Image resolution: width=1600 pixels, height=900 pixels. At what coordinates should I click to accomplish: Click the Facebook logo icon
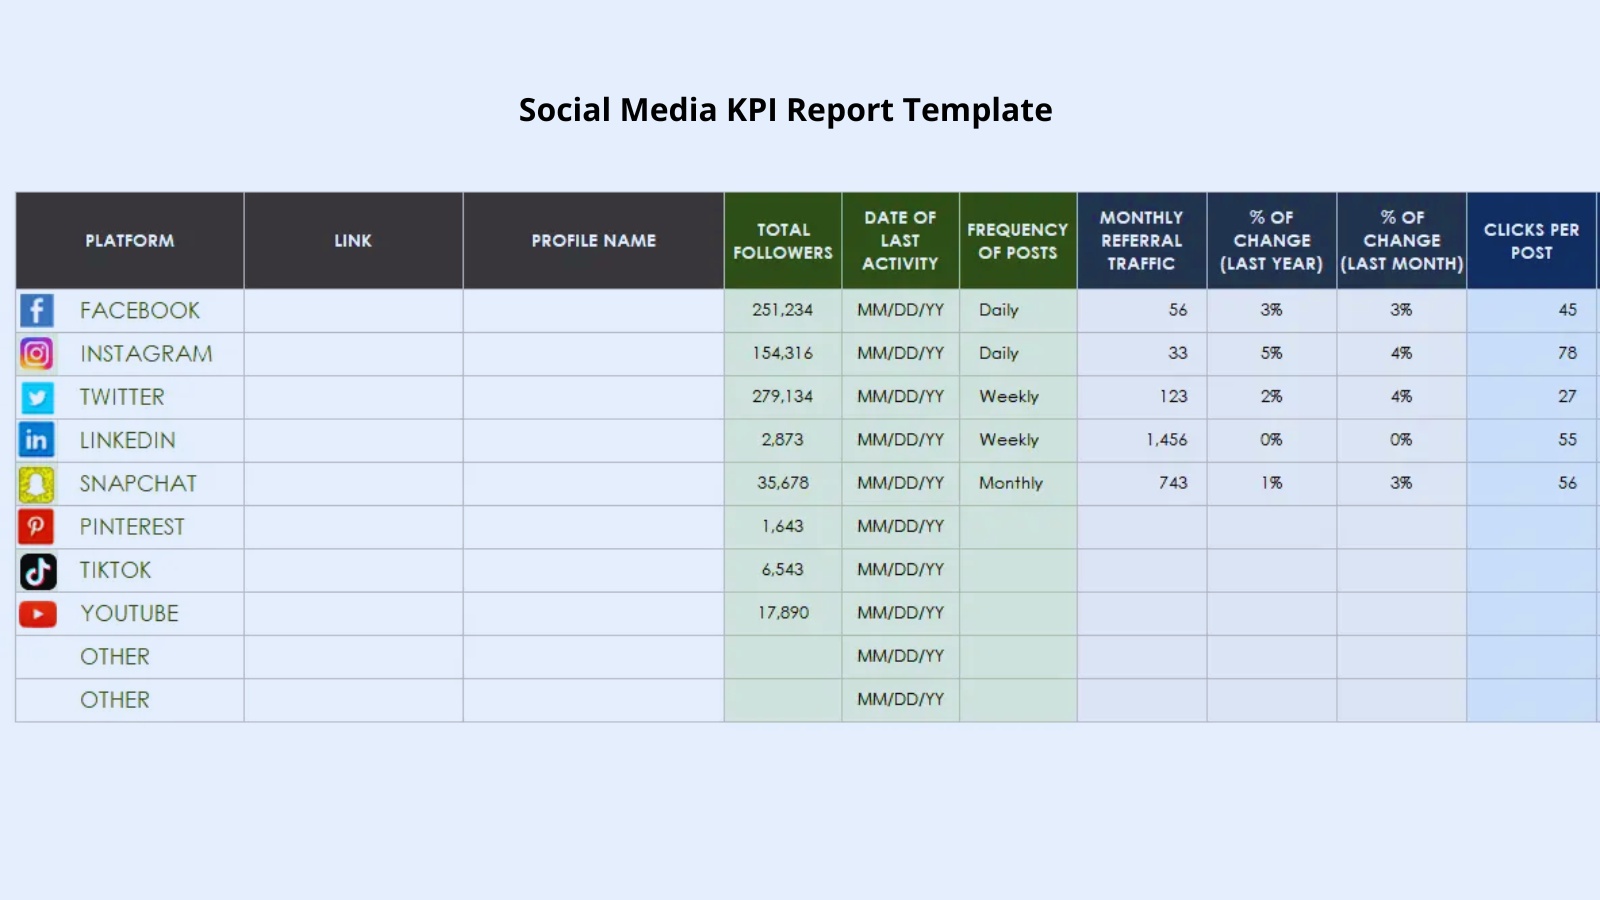(x=37, y=311)
